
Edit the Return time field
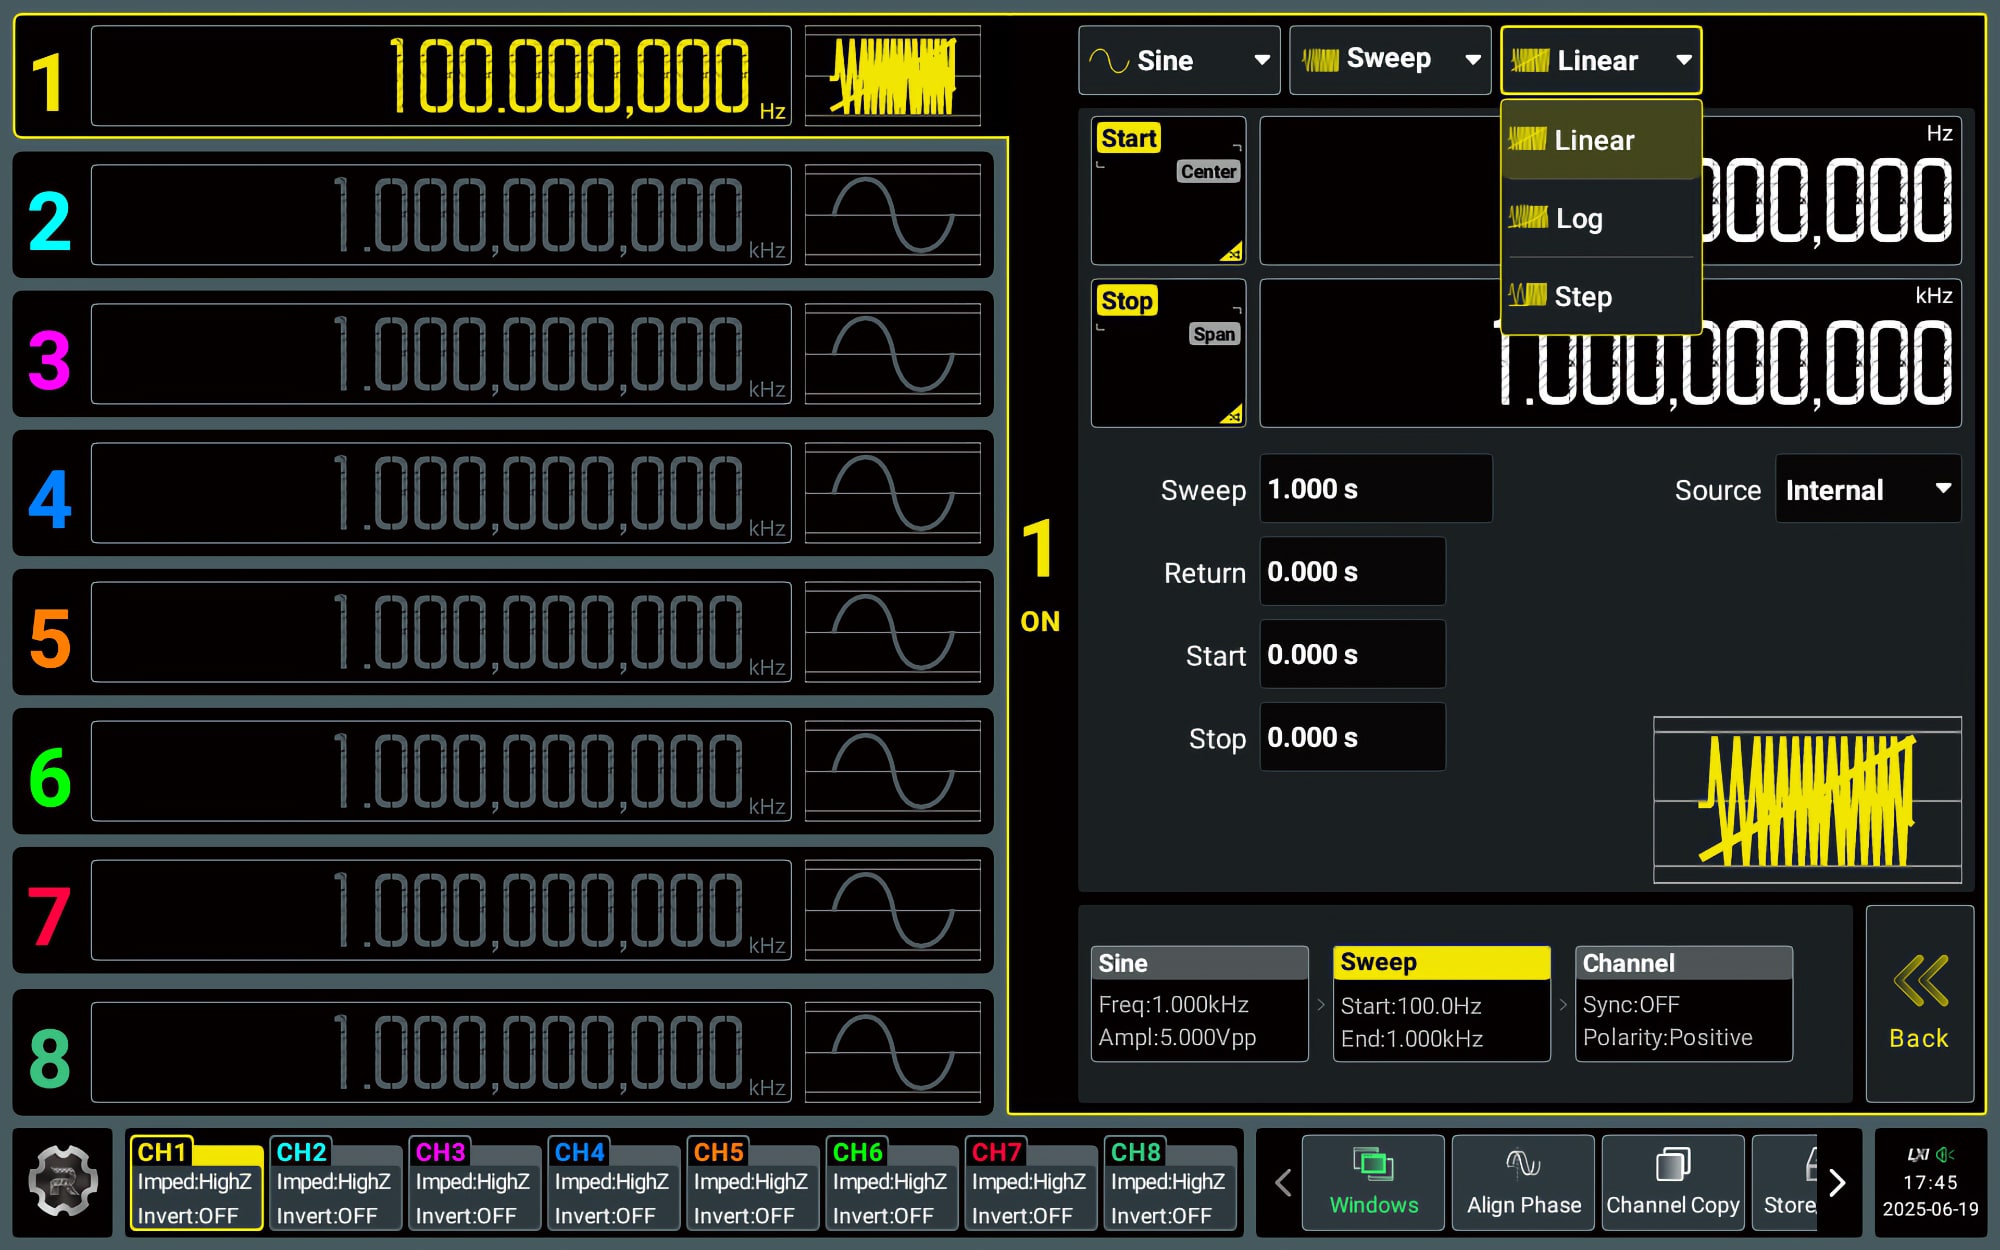[x=1352, y=572]
